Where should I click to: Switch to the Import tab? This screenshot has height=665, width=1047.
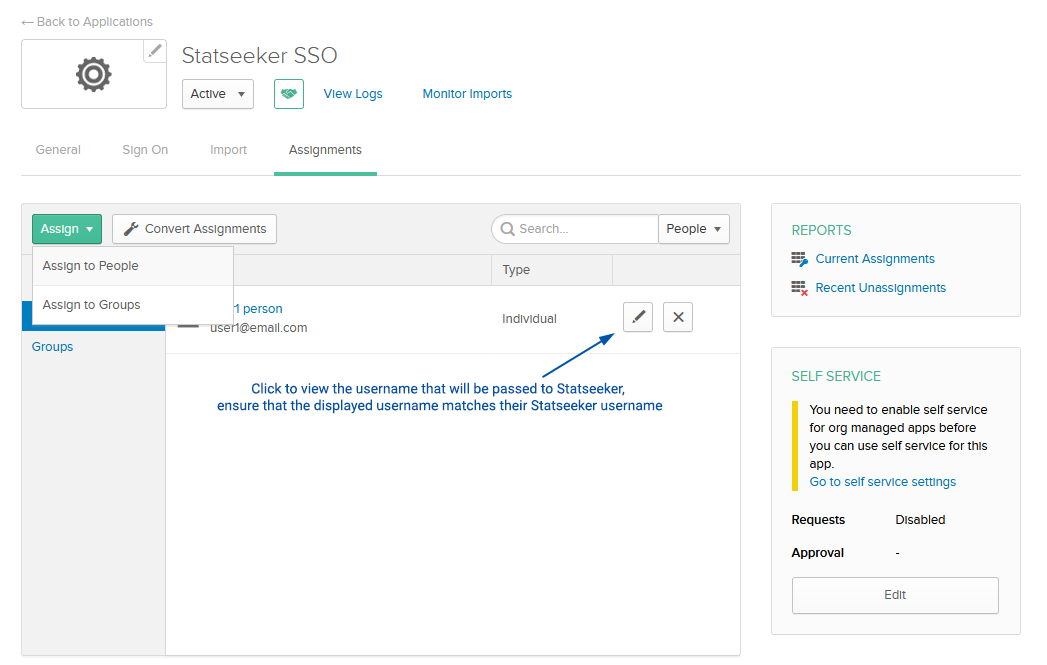coord(228,150)
